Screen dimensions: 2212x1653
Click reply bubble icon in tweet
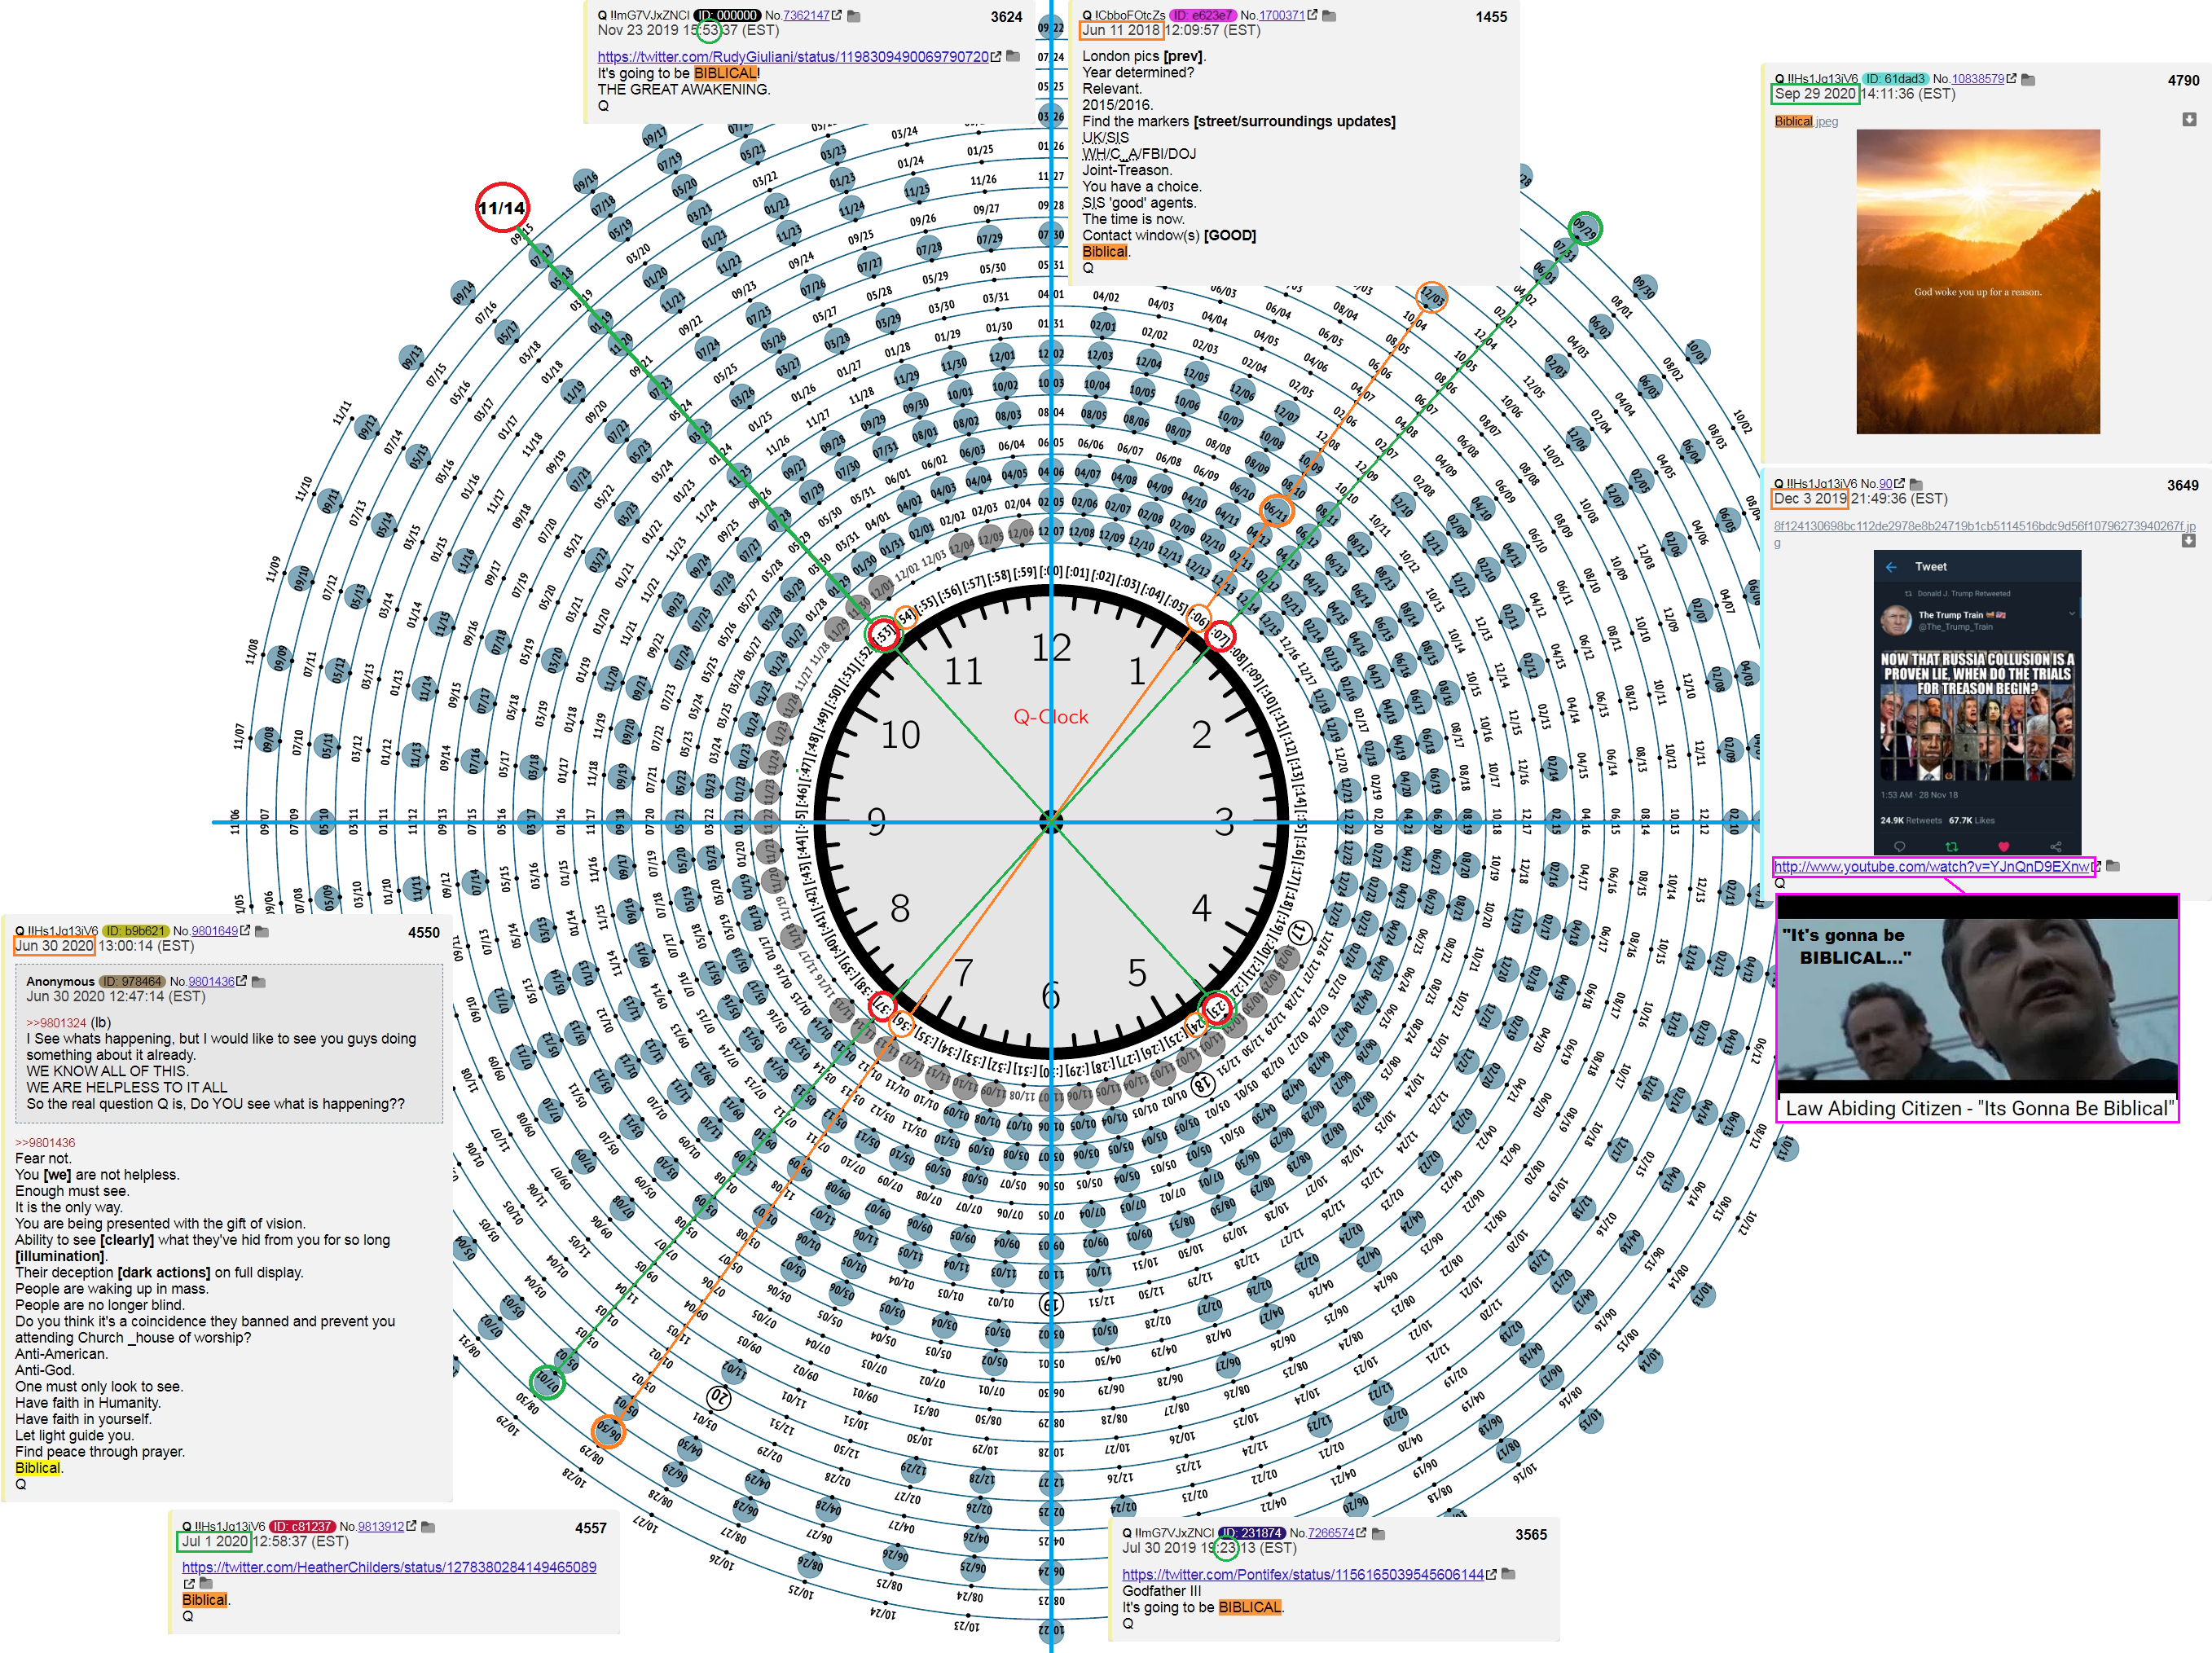point(1899,846)
